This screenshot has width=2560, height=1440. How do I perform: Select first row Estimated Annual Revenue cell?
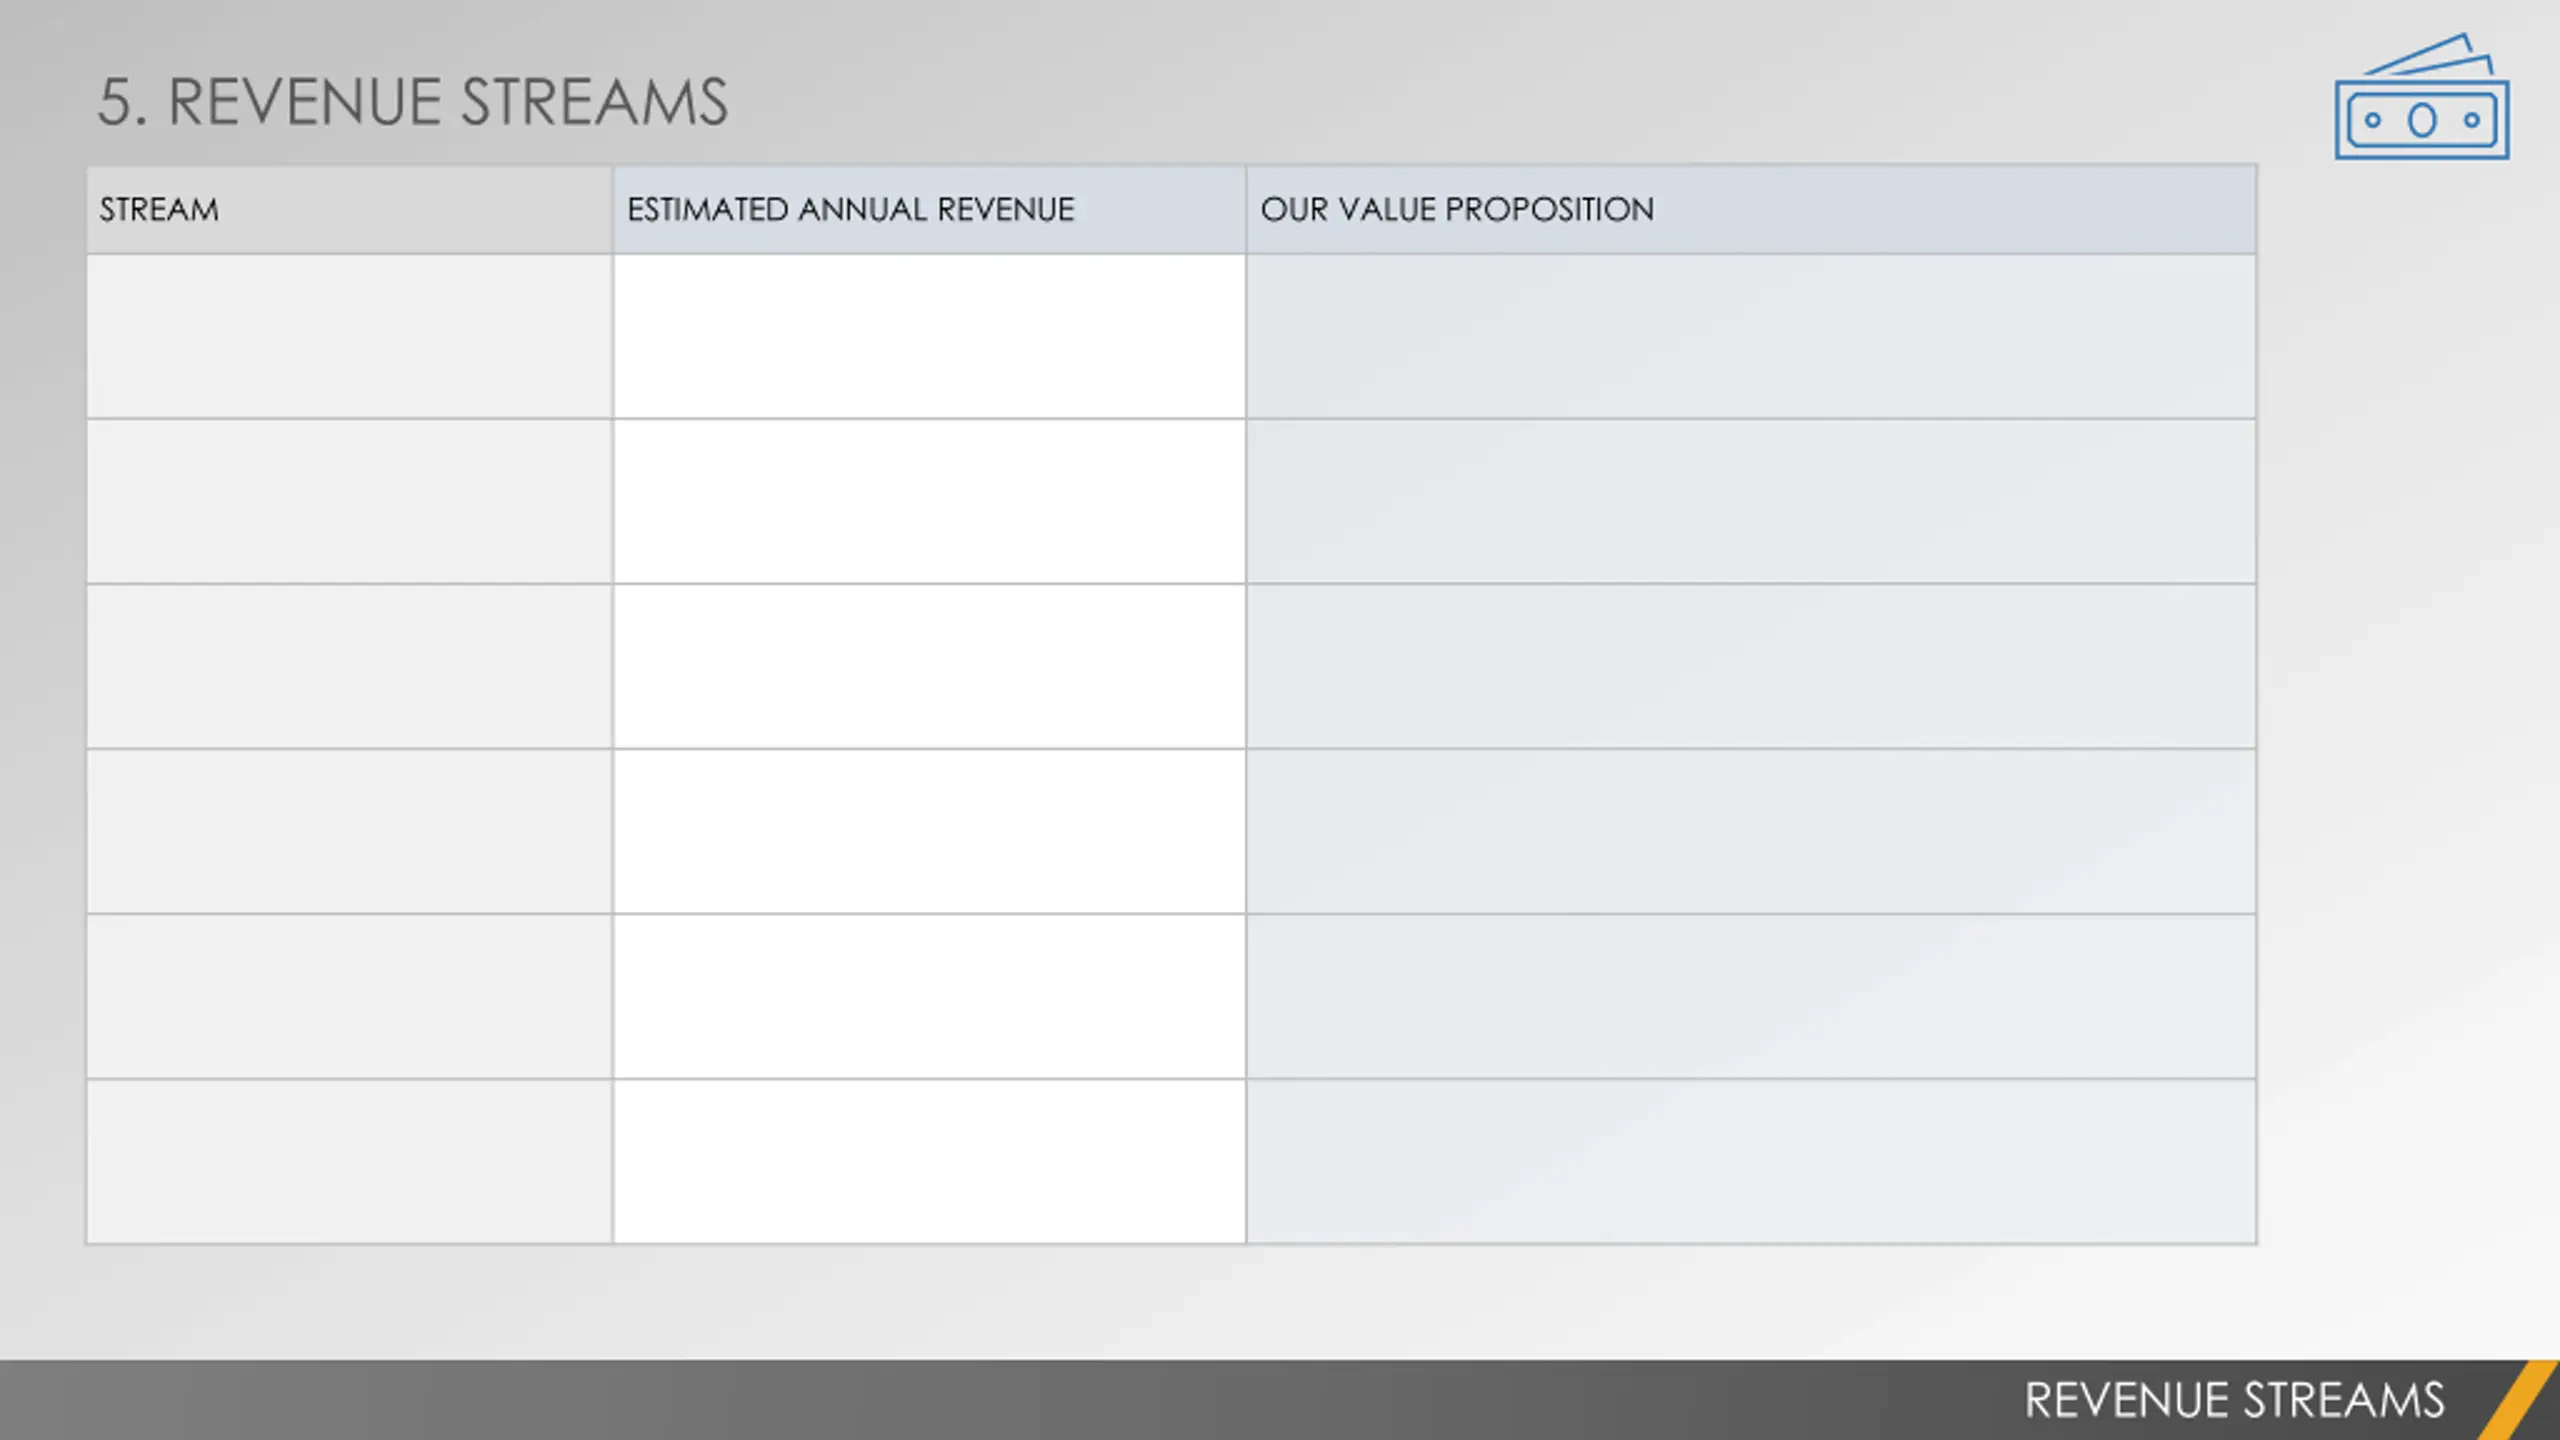pyautogui.click(x=929, y=336)
